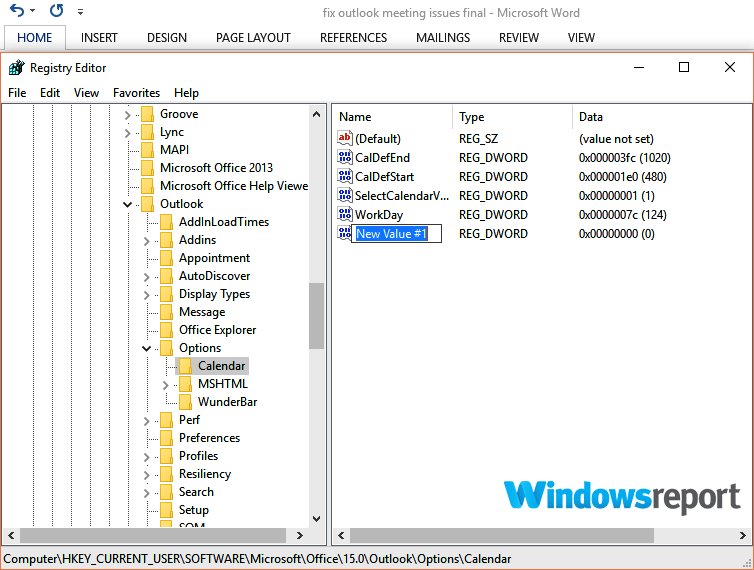Expand the Resiliency tree node
The height and width of the screenshot is (570, 754).
tap(147, 475)
